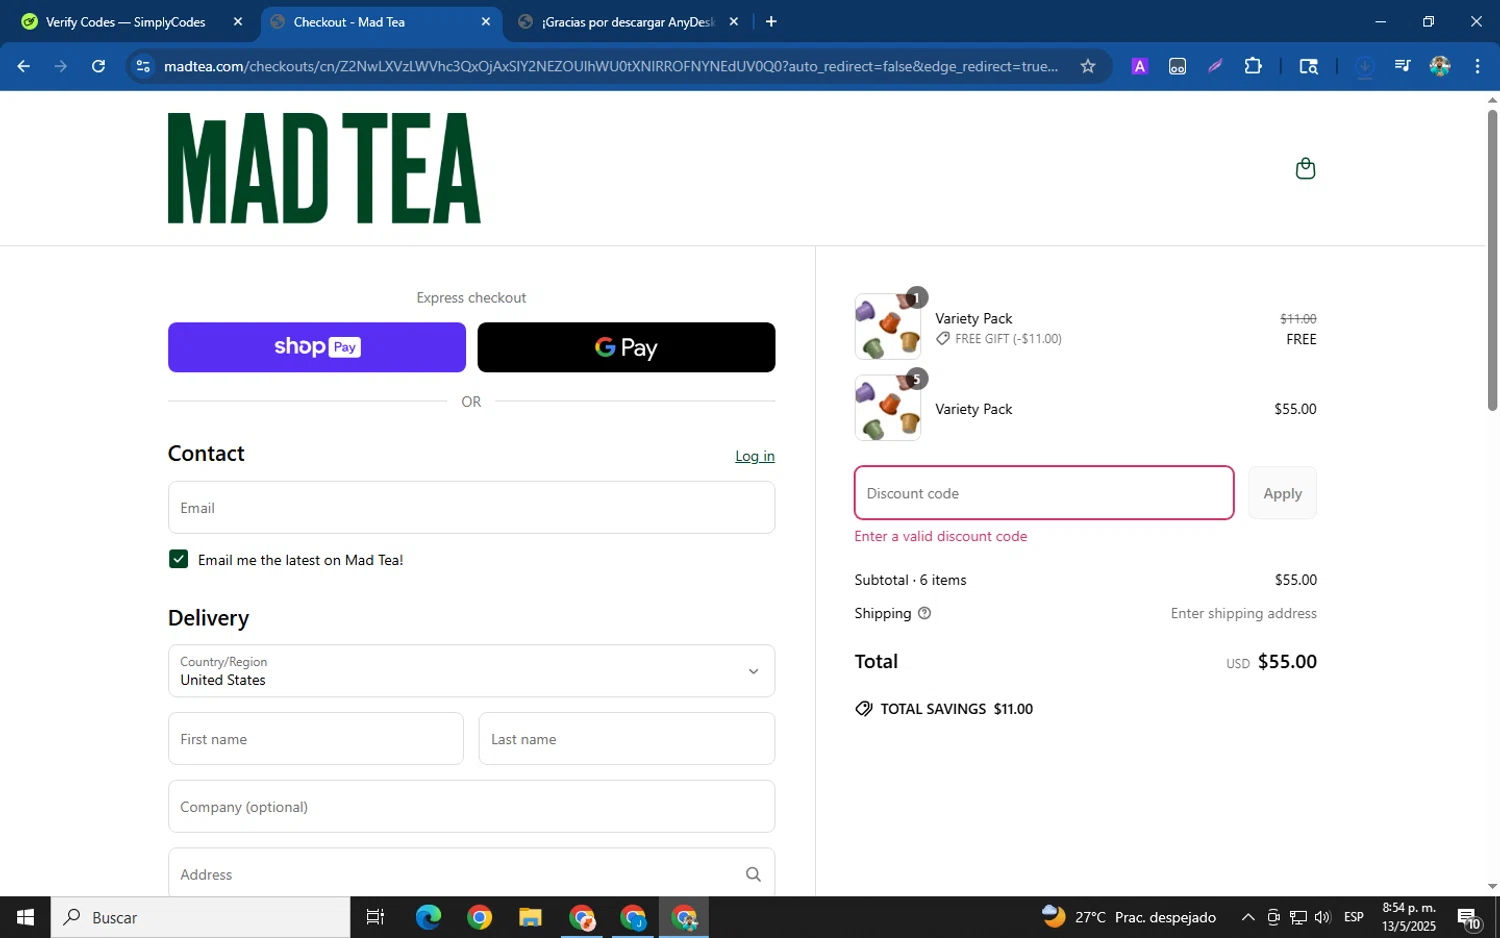Close the Checkout - Mad Tea tab
1500x938 pixels.
pos(485,21)
